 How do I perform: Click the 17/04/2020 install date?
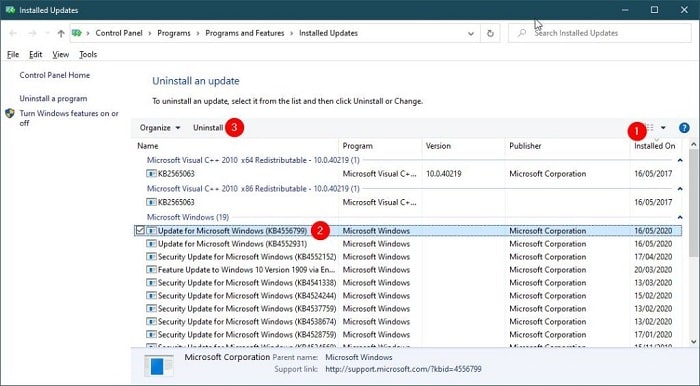click(x=653, y=257)
